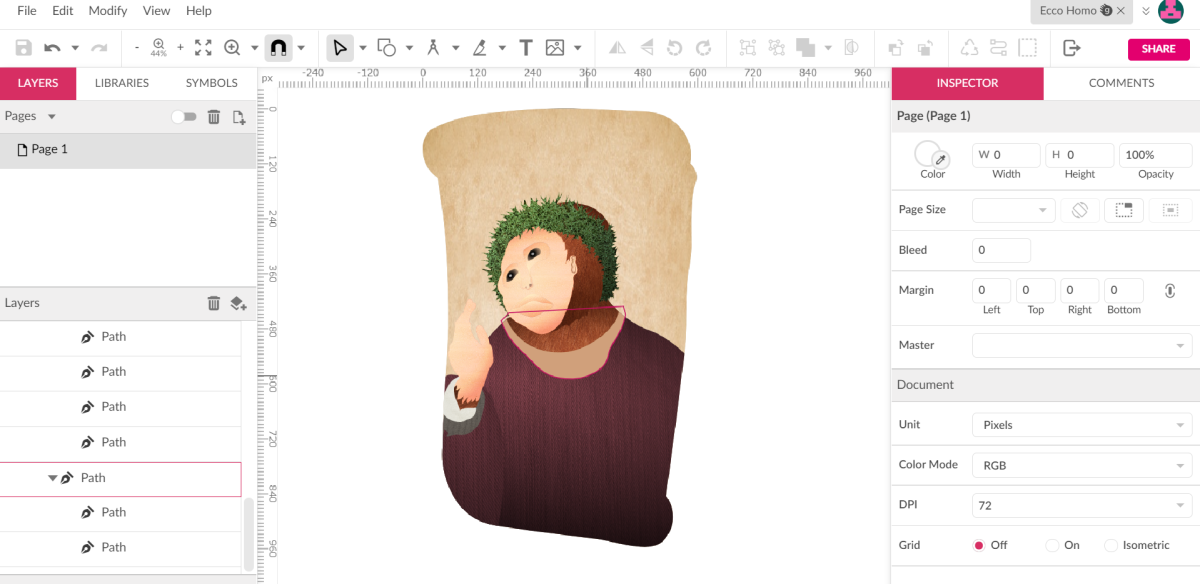Toggle the margin link lock icon
The height and width of the screenshot is (584, 1200).
(x=1170, y=291)
